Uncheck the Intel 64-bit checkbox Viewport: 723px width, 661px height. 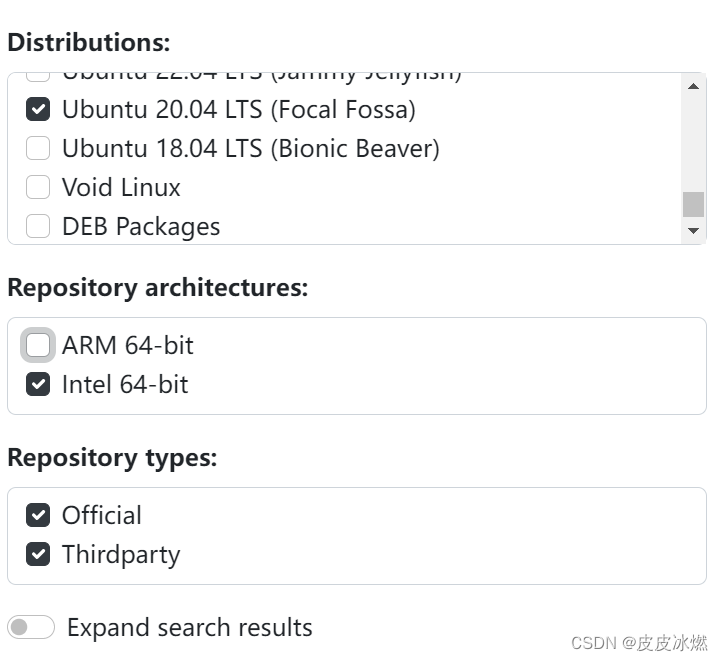(38, 384)
